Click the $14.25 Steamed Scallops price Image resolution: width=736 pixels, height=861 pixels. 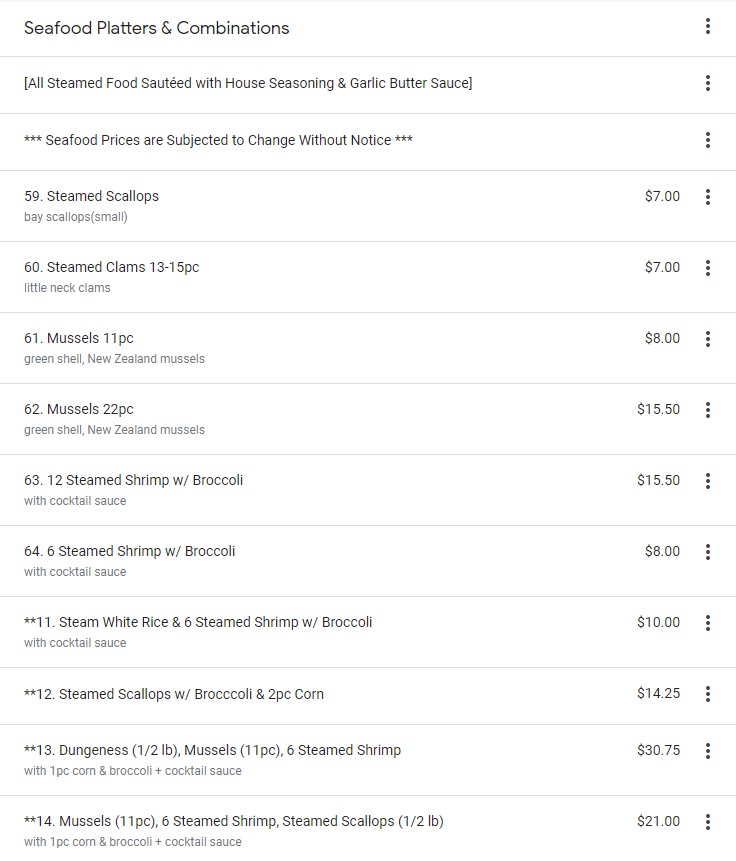pyautogui.click(x=658, y=693)
